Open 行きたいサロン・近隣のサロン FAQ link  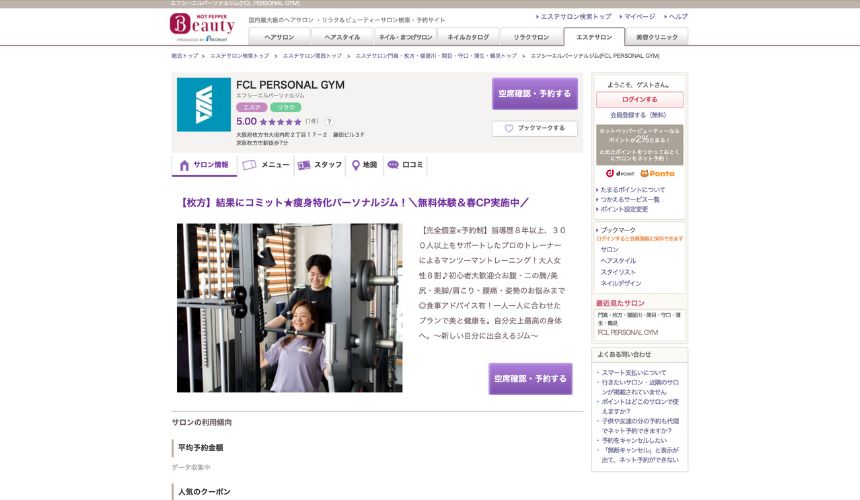[640, 387]
